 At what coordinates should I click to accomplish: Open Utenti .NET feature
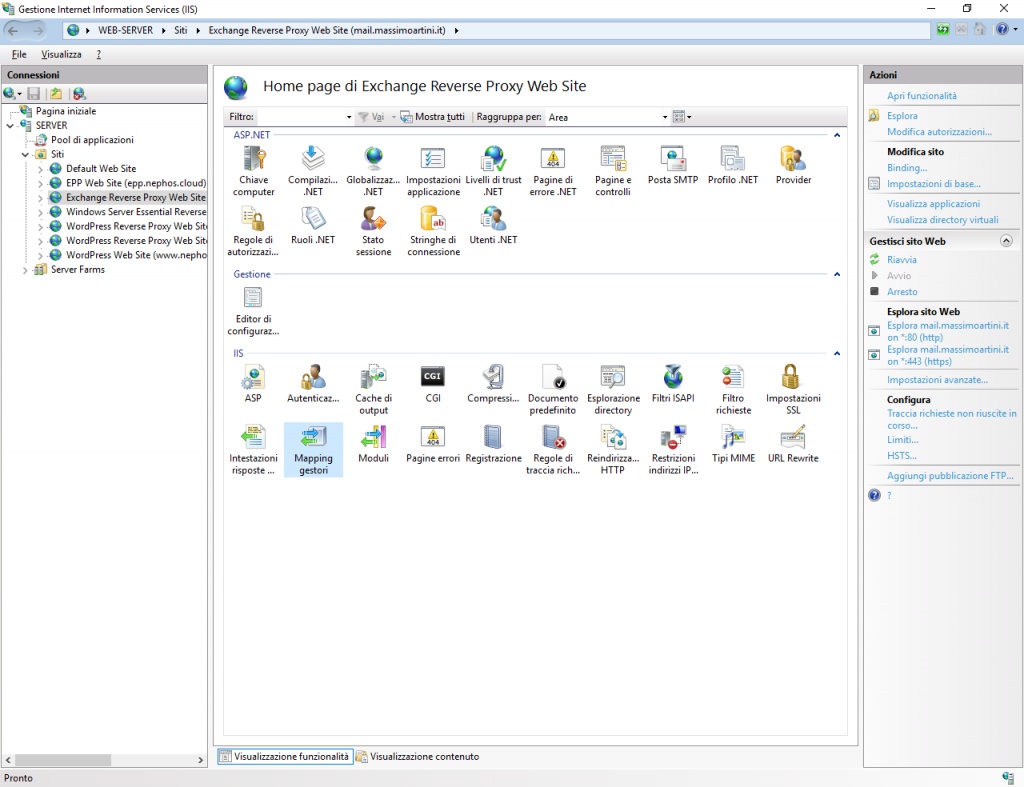click(x=493, y=225)
